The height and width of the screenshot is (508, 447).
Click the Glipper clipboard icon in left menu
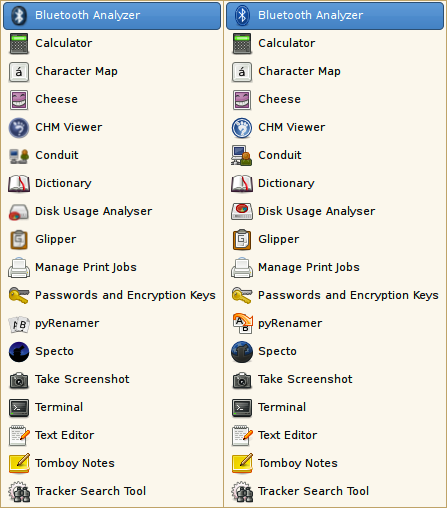(19, 239)
